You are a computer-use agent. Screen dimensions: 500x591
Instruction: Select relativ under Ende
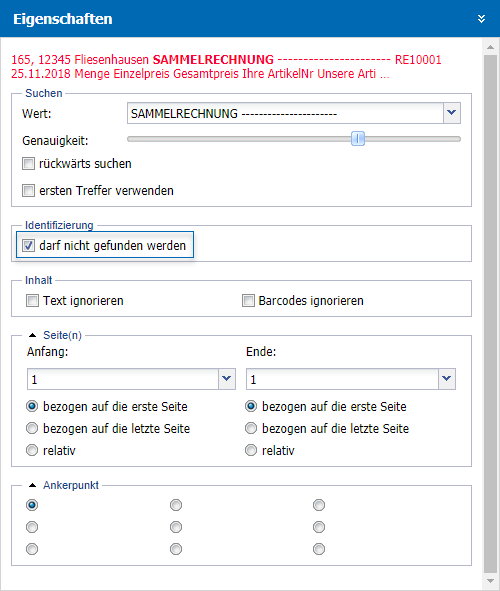[x=251, y=450]
